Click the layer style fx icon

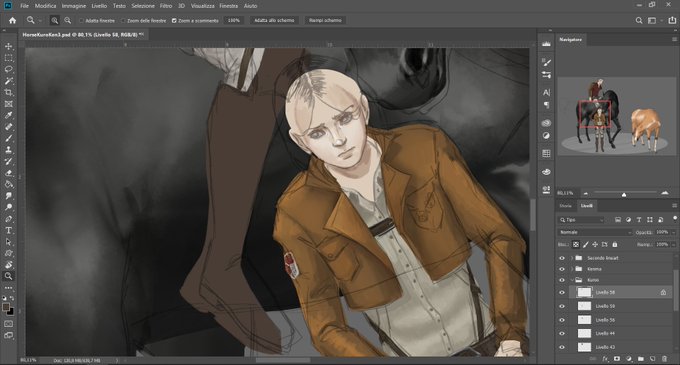pyautogui.click(x=606, y=359)
